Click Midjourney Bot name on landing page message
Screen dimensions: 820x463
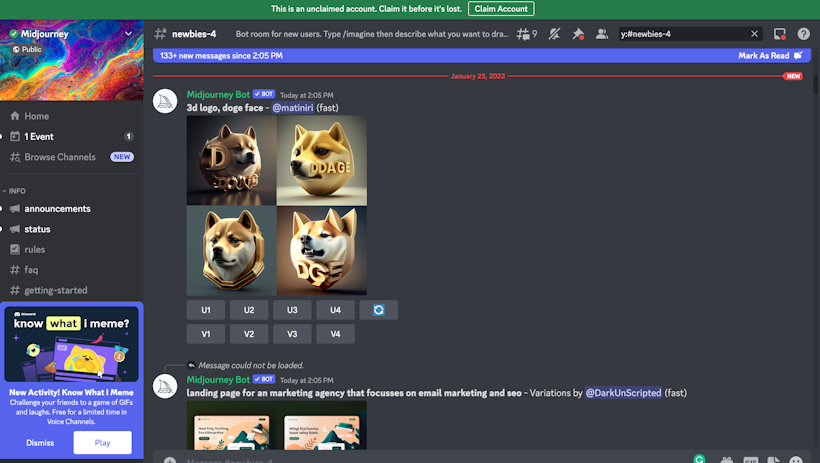point(218,380)
